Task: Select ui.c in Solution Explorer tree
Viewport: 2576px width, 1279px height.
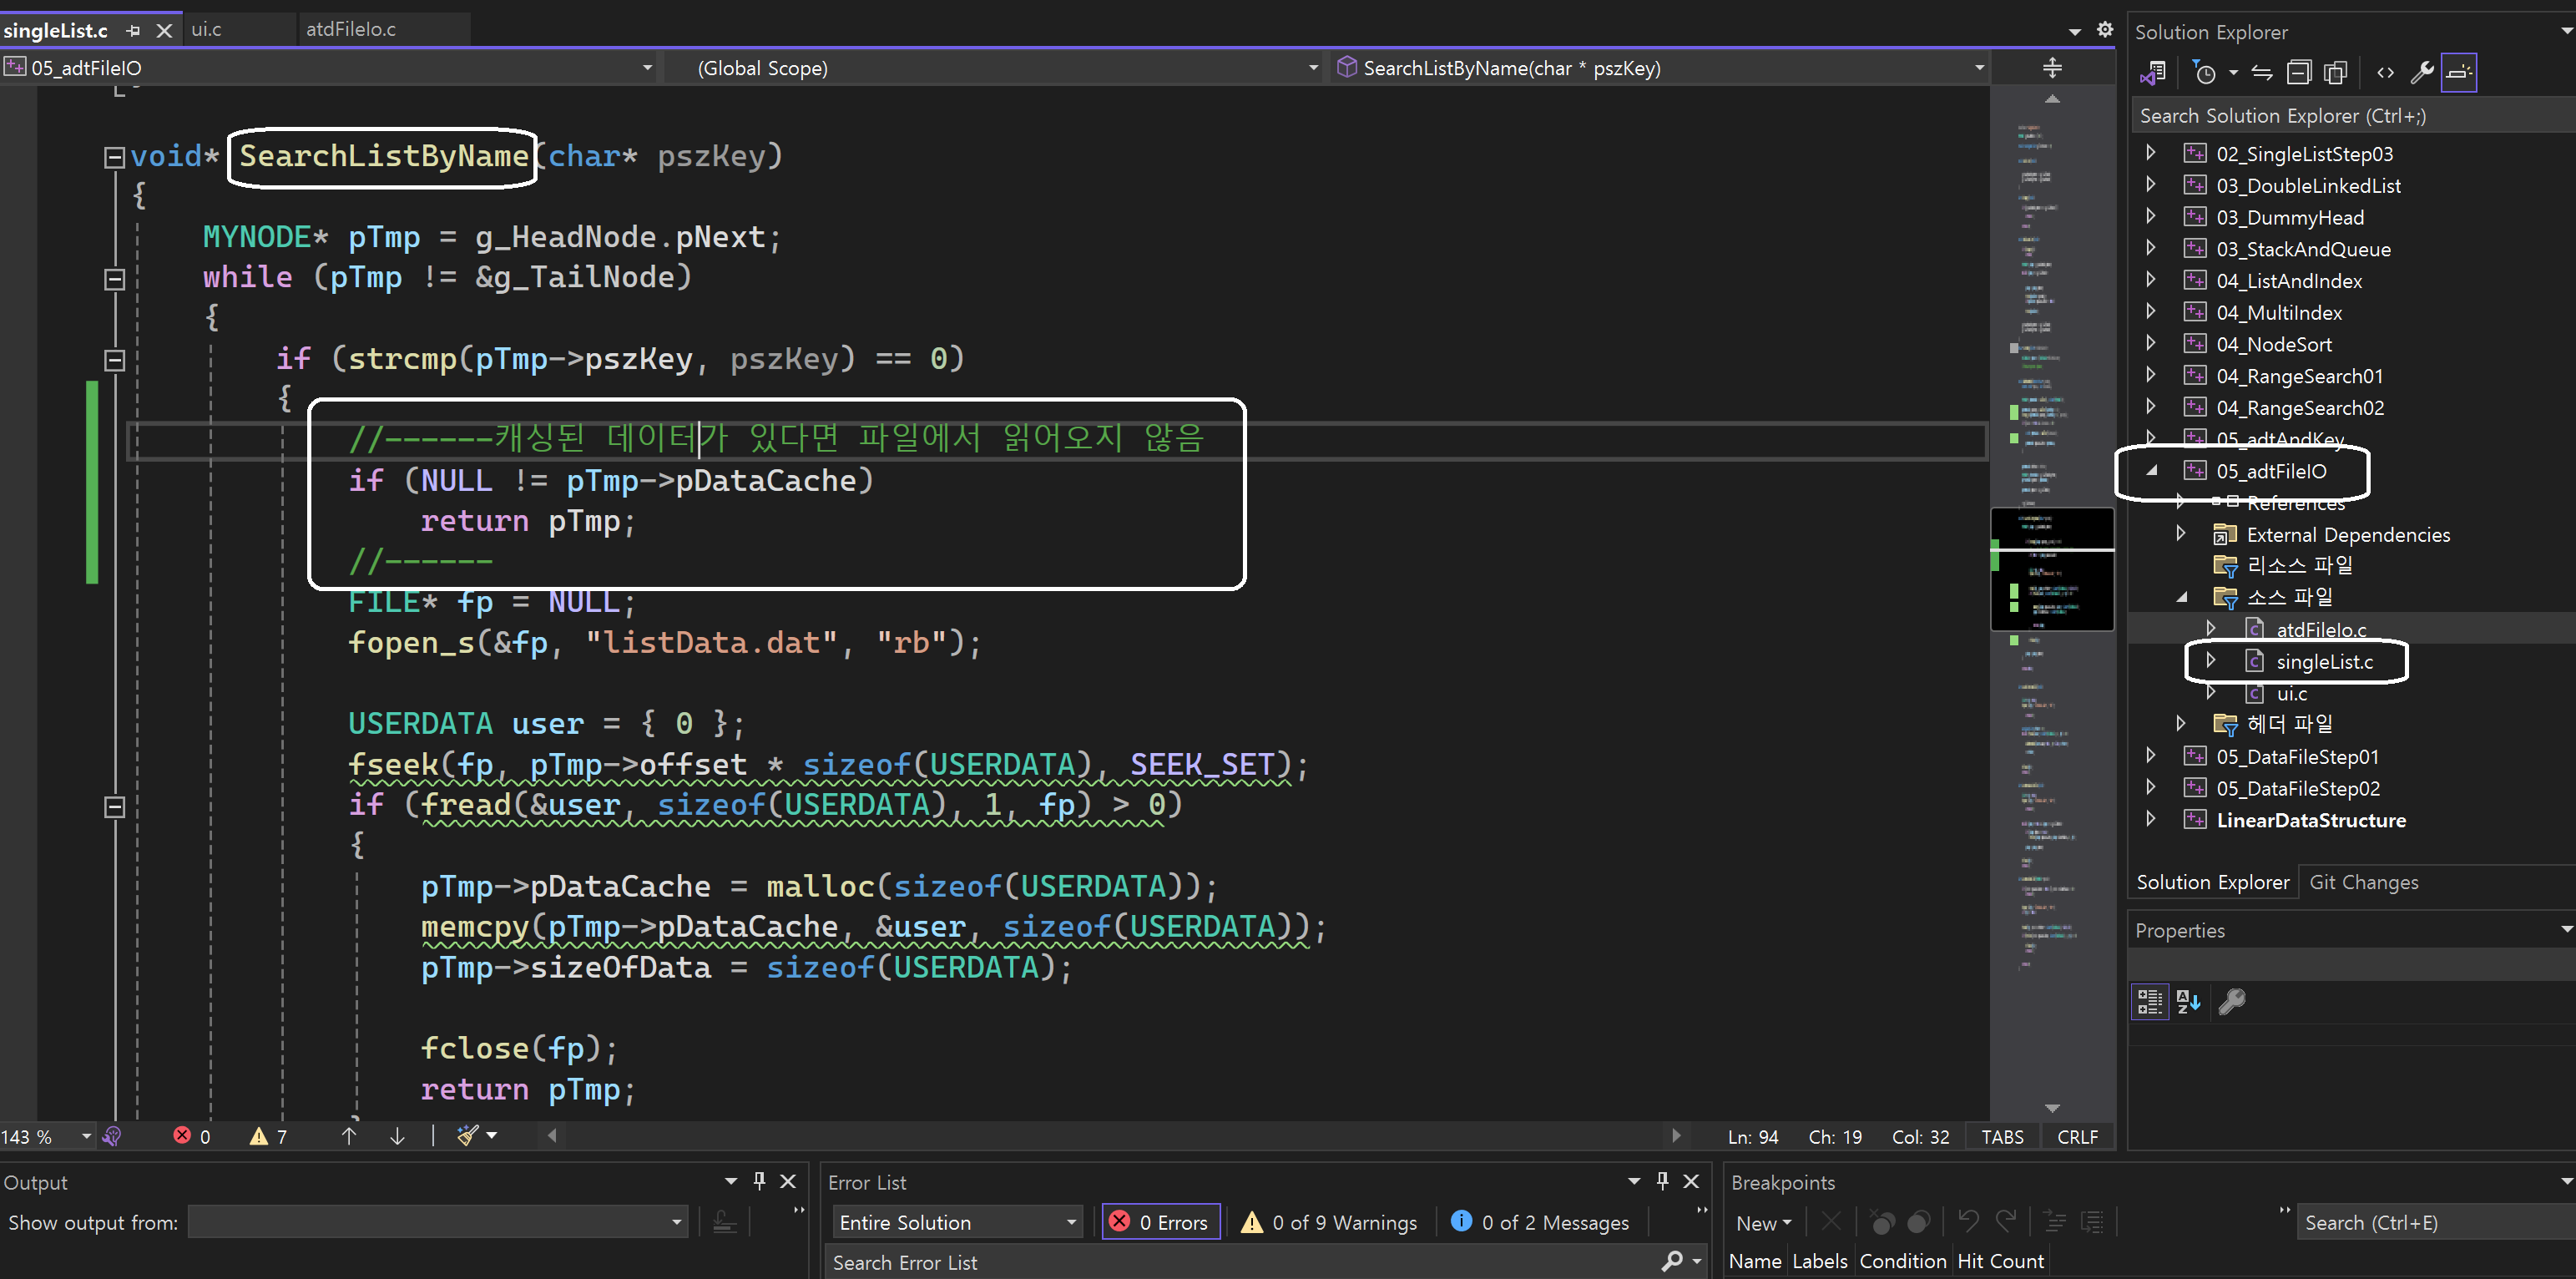Action: [x=2292, y=693]
